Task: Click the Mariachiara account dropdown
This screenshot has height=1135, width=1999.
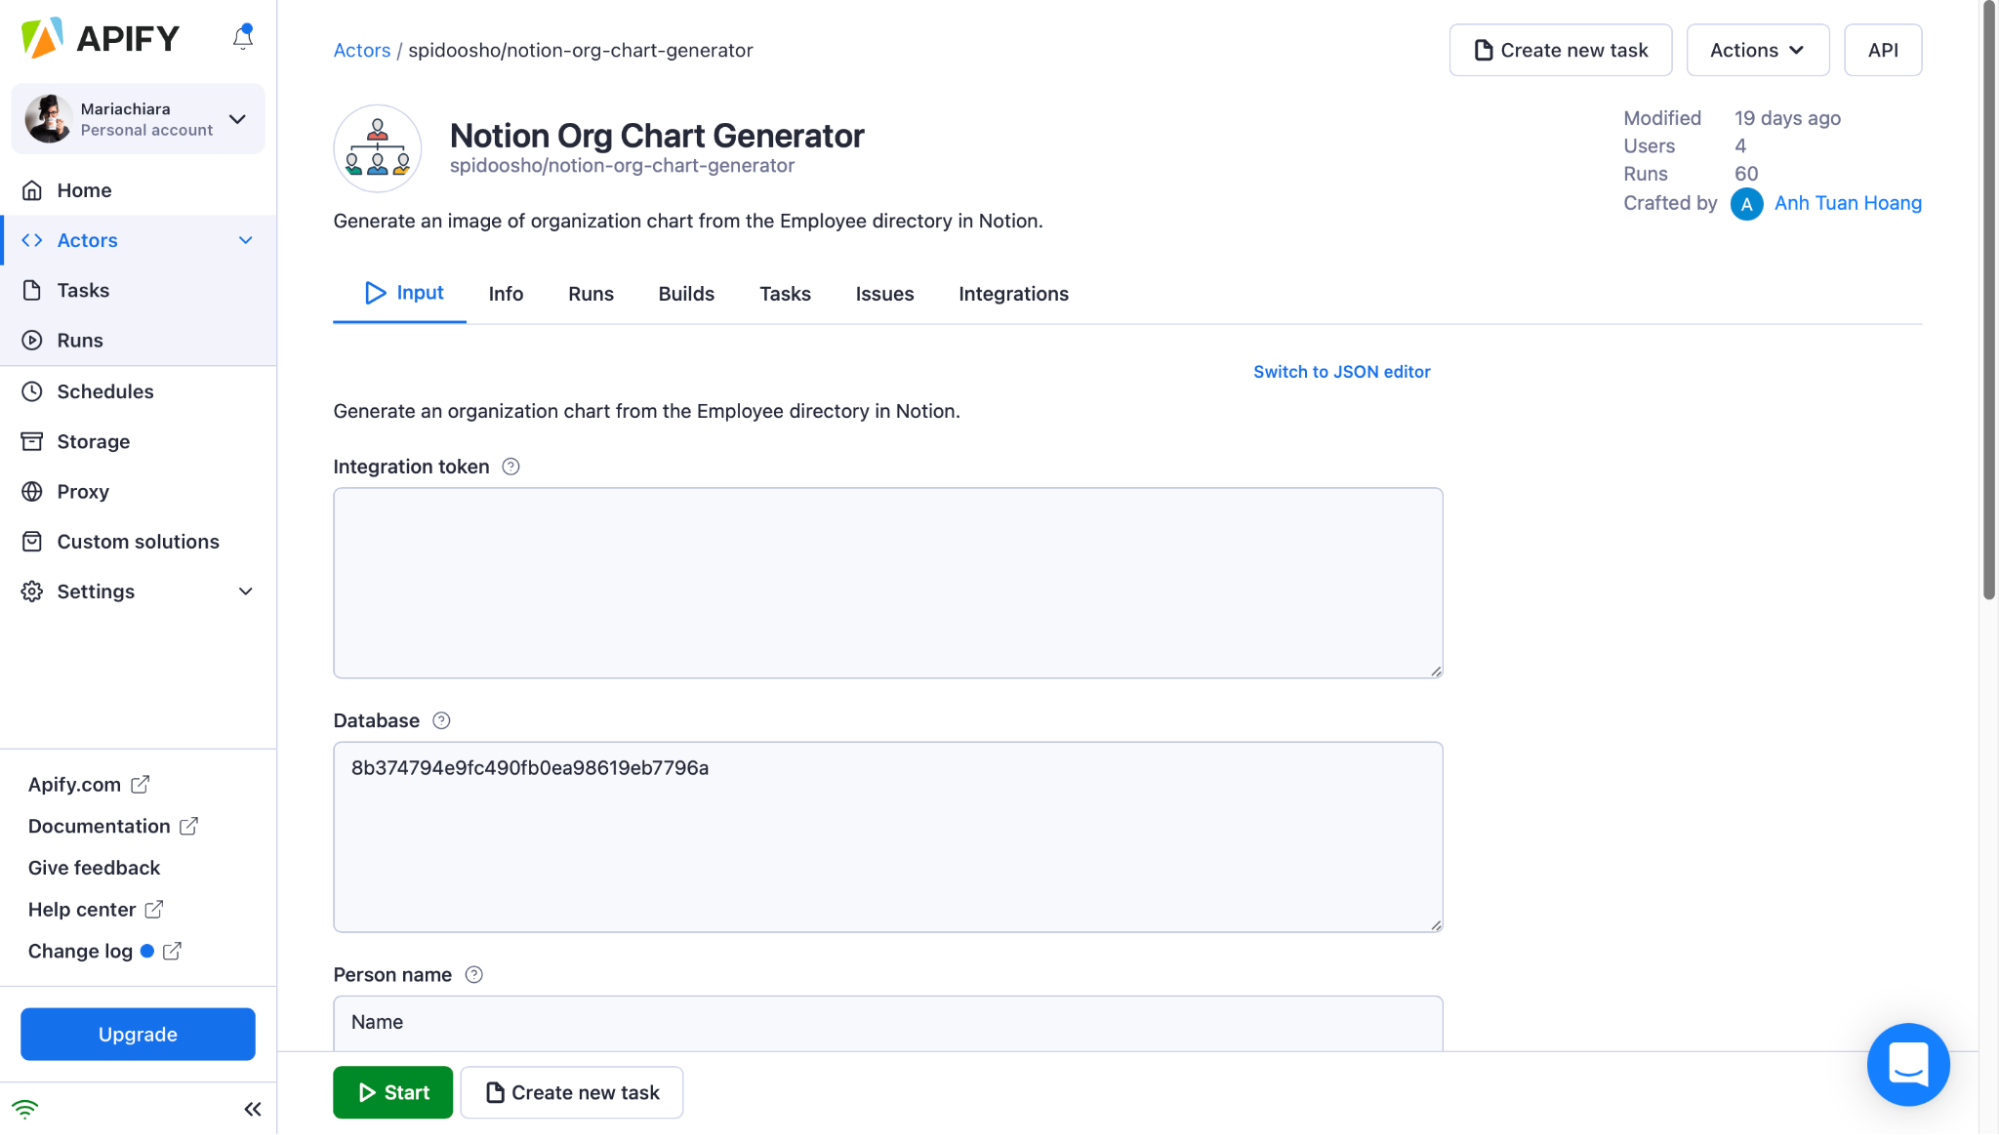Action: [x=137, y=117]
